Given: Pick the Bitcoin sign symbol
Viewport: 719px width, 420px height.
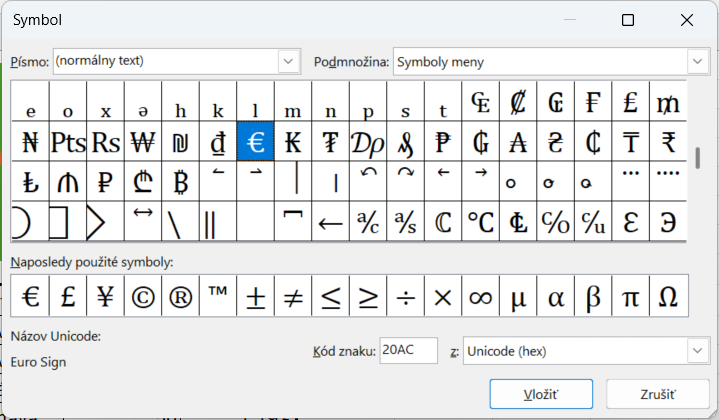Looking at the screenshot, I should point(181,181).
